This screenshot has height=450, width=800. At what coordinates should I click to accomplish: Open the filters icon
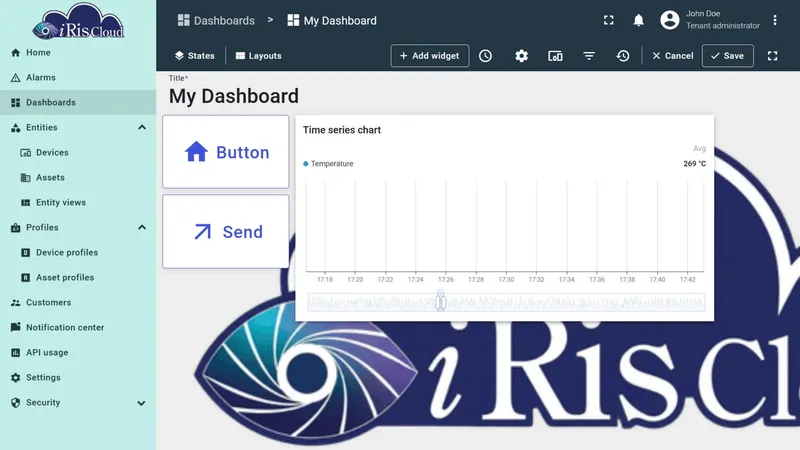[x=589, y=56]
